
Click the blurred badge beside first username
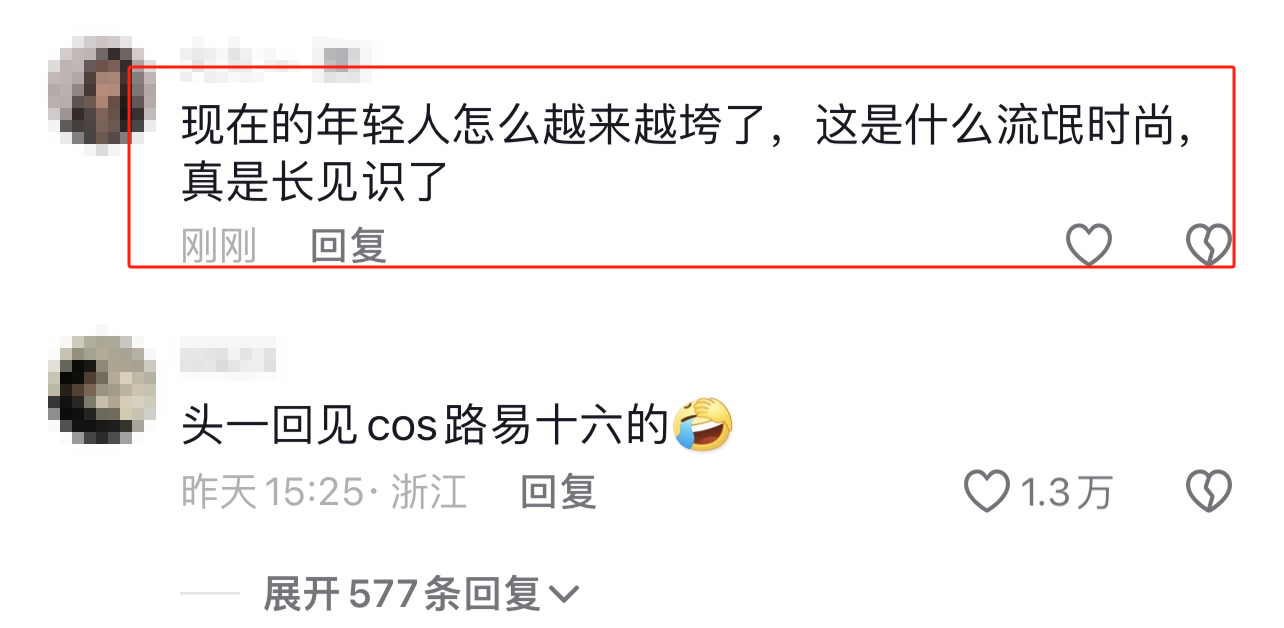point(343,56)
